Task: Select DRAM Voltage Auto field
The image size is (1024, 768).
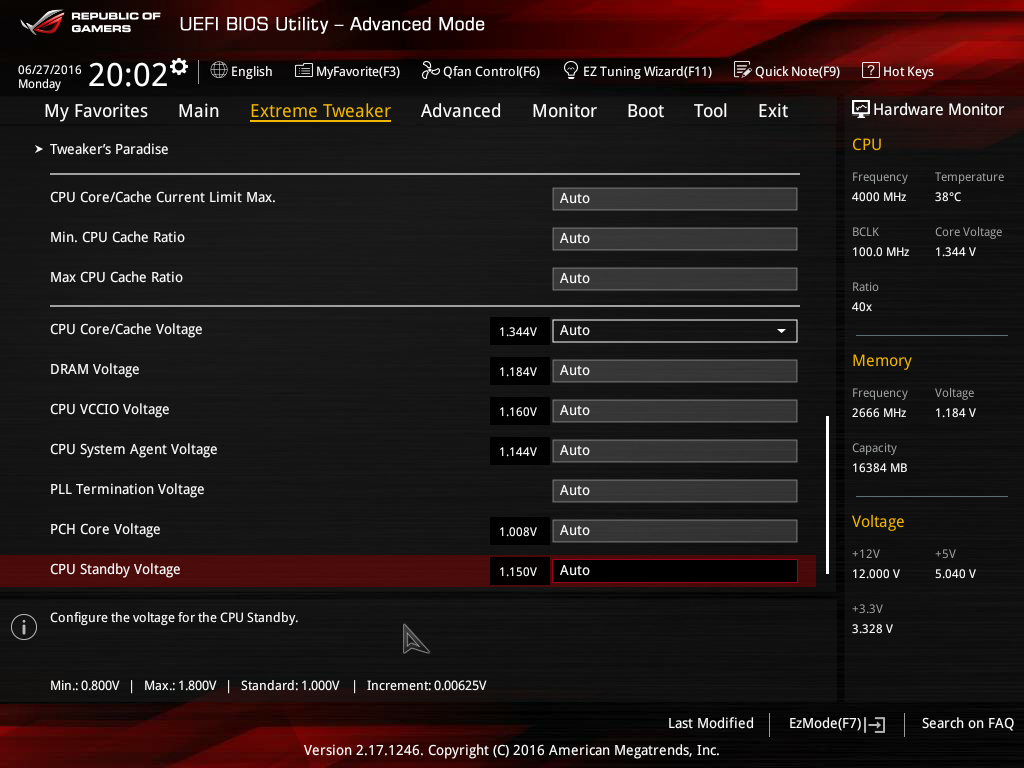Action: point(675,371)
